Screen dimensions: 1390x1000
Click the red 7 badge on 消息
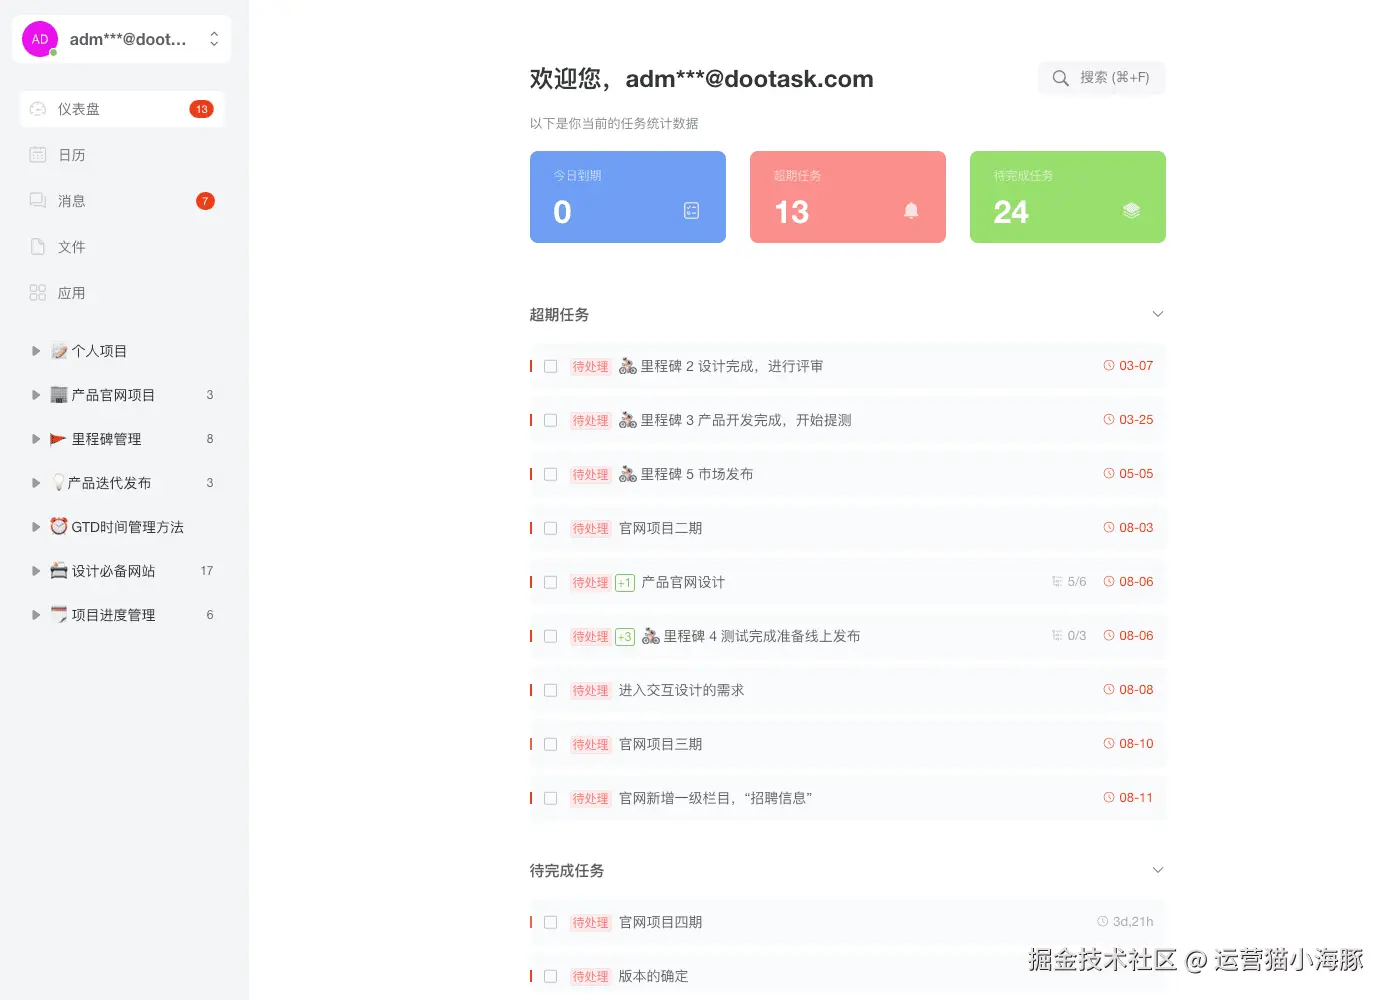point(205,201)
